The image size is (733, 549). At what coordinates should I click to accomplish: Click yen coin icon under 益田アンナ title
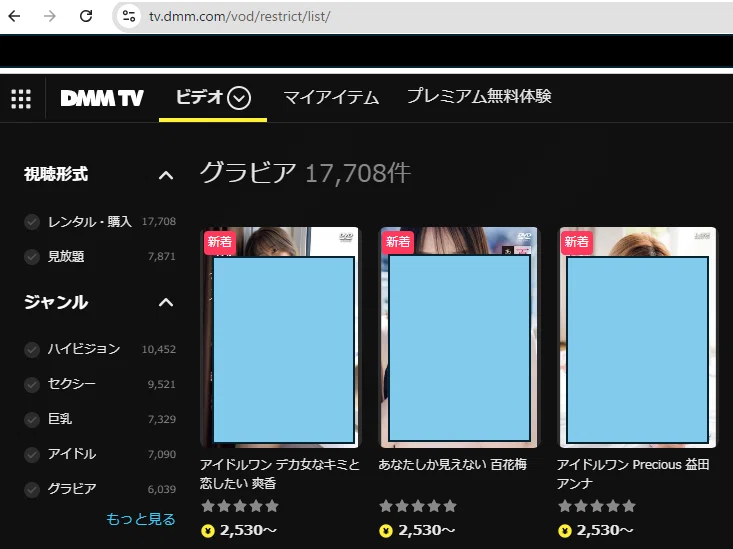tap(565, 531)
